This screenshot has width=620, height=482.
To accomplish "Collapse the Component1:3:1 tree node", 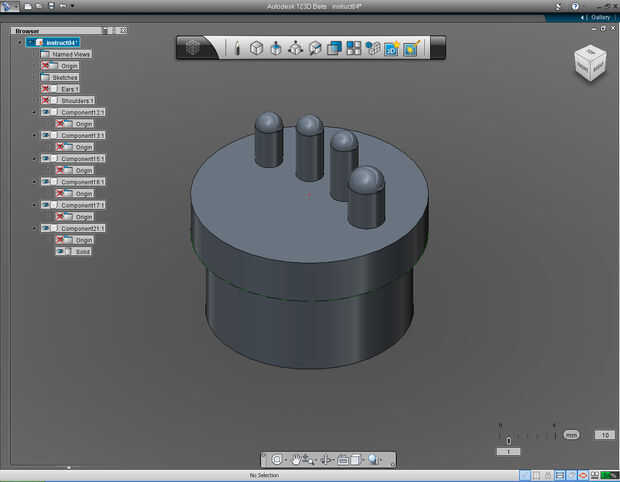I will [x=34, y=135].
